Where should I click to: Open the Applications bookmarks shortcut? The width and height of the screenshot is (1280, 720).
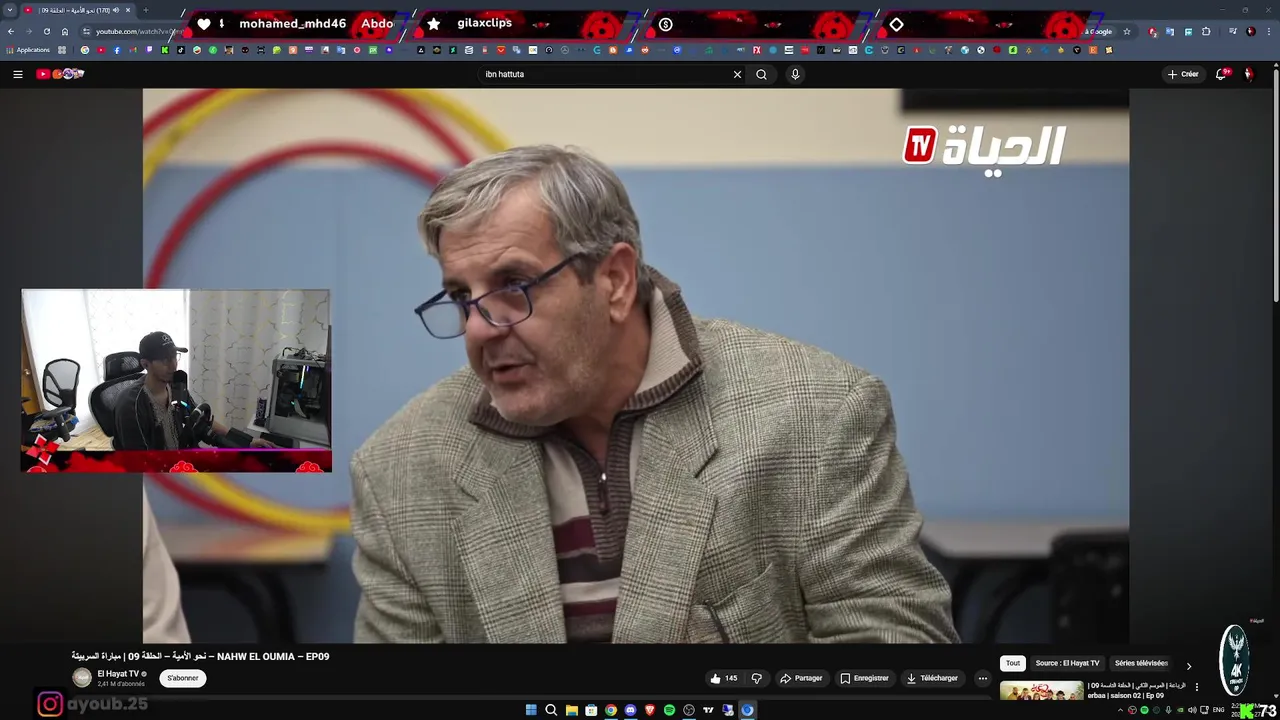coord(28,50)
